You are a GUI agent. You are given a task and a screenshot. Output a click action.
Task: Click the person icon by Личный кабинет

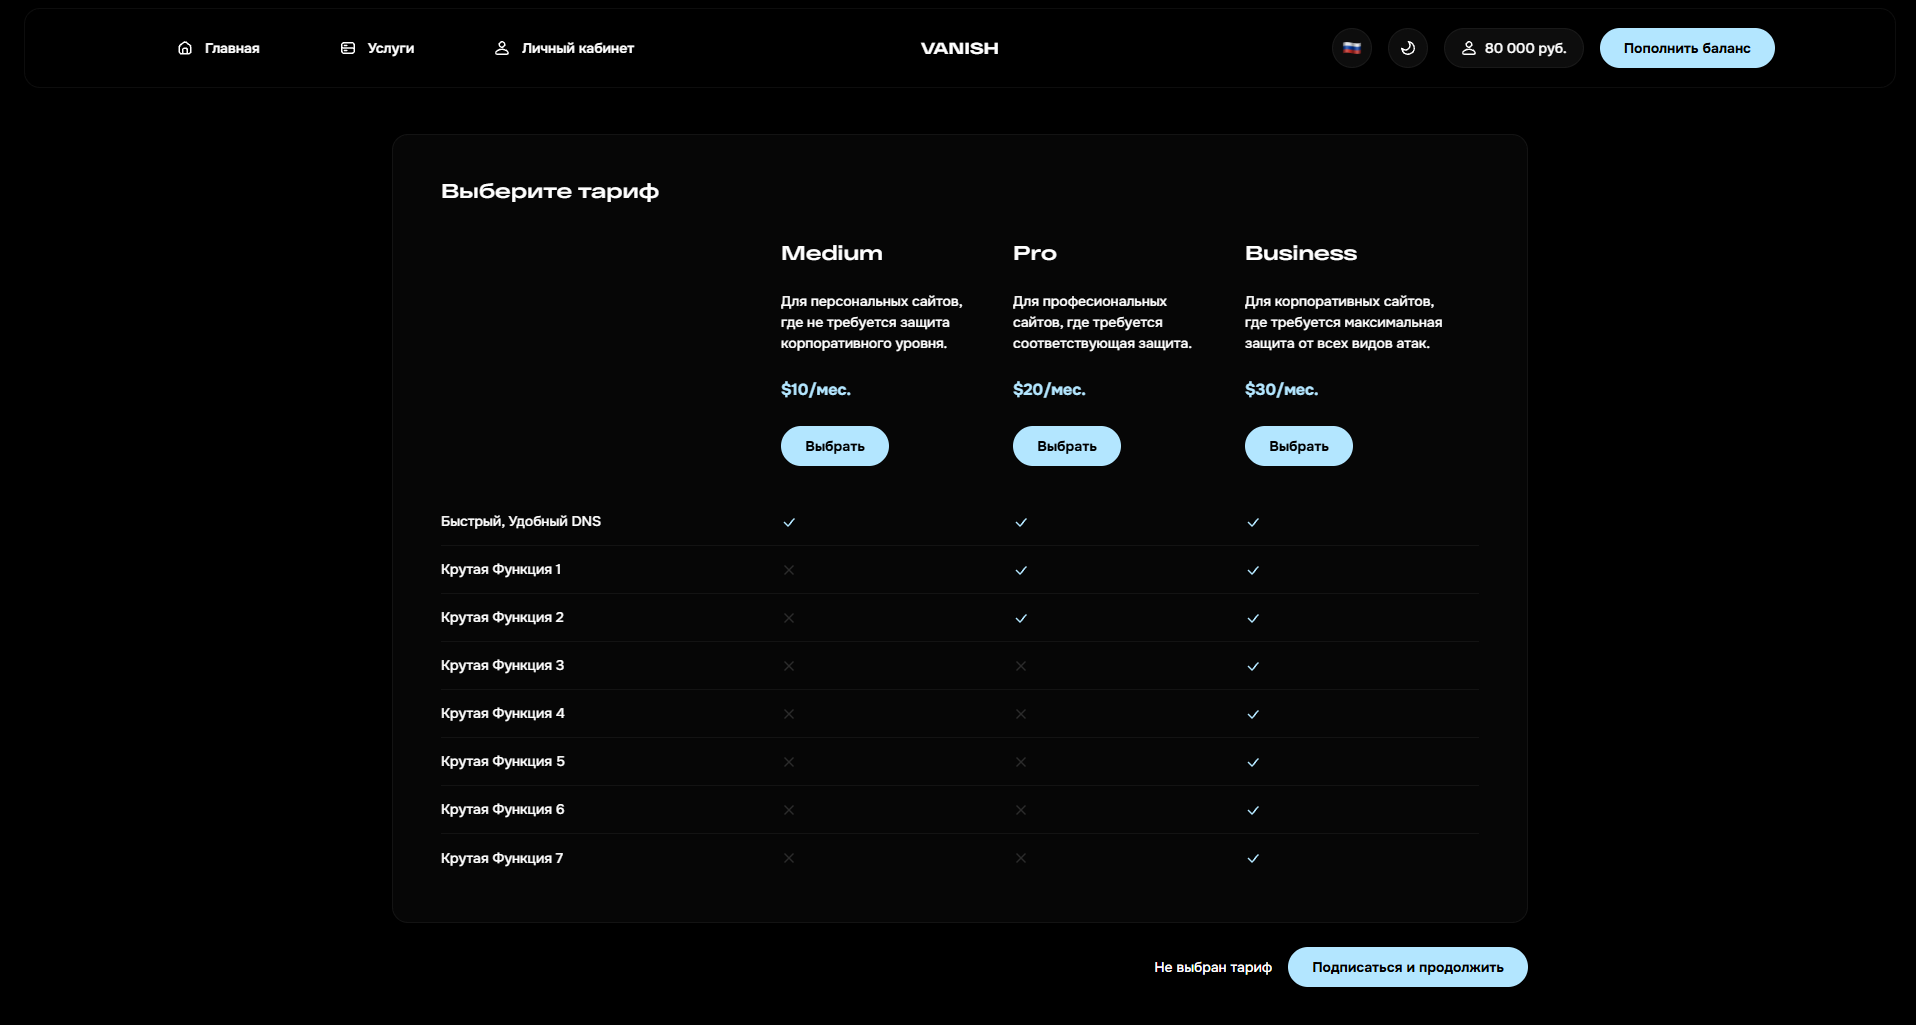pyautogui.click(x=501, y=47)
